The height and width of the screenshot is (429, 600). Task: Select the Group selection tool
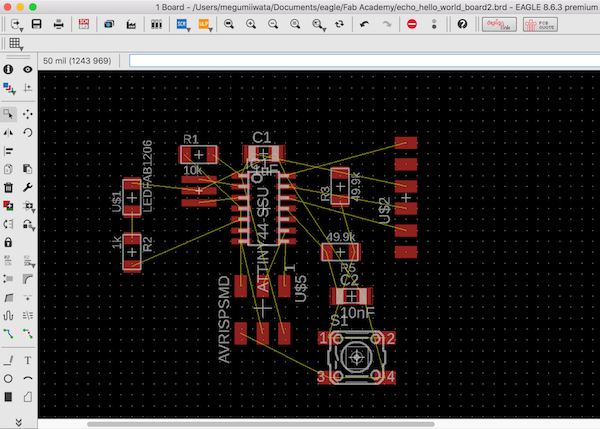click(8, 114)
